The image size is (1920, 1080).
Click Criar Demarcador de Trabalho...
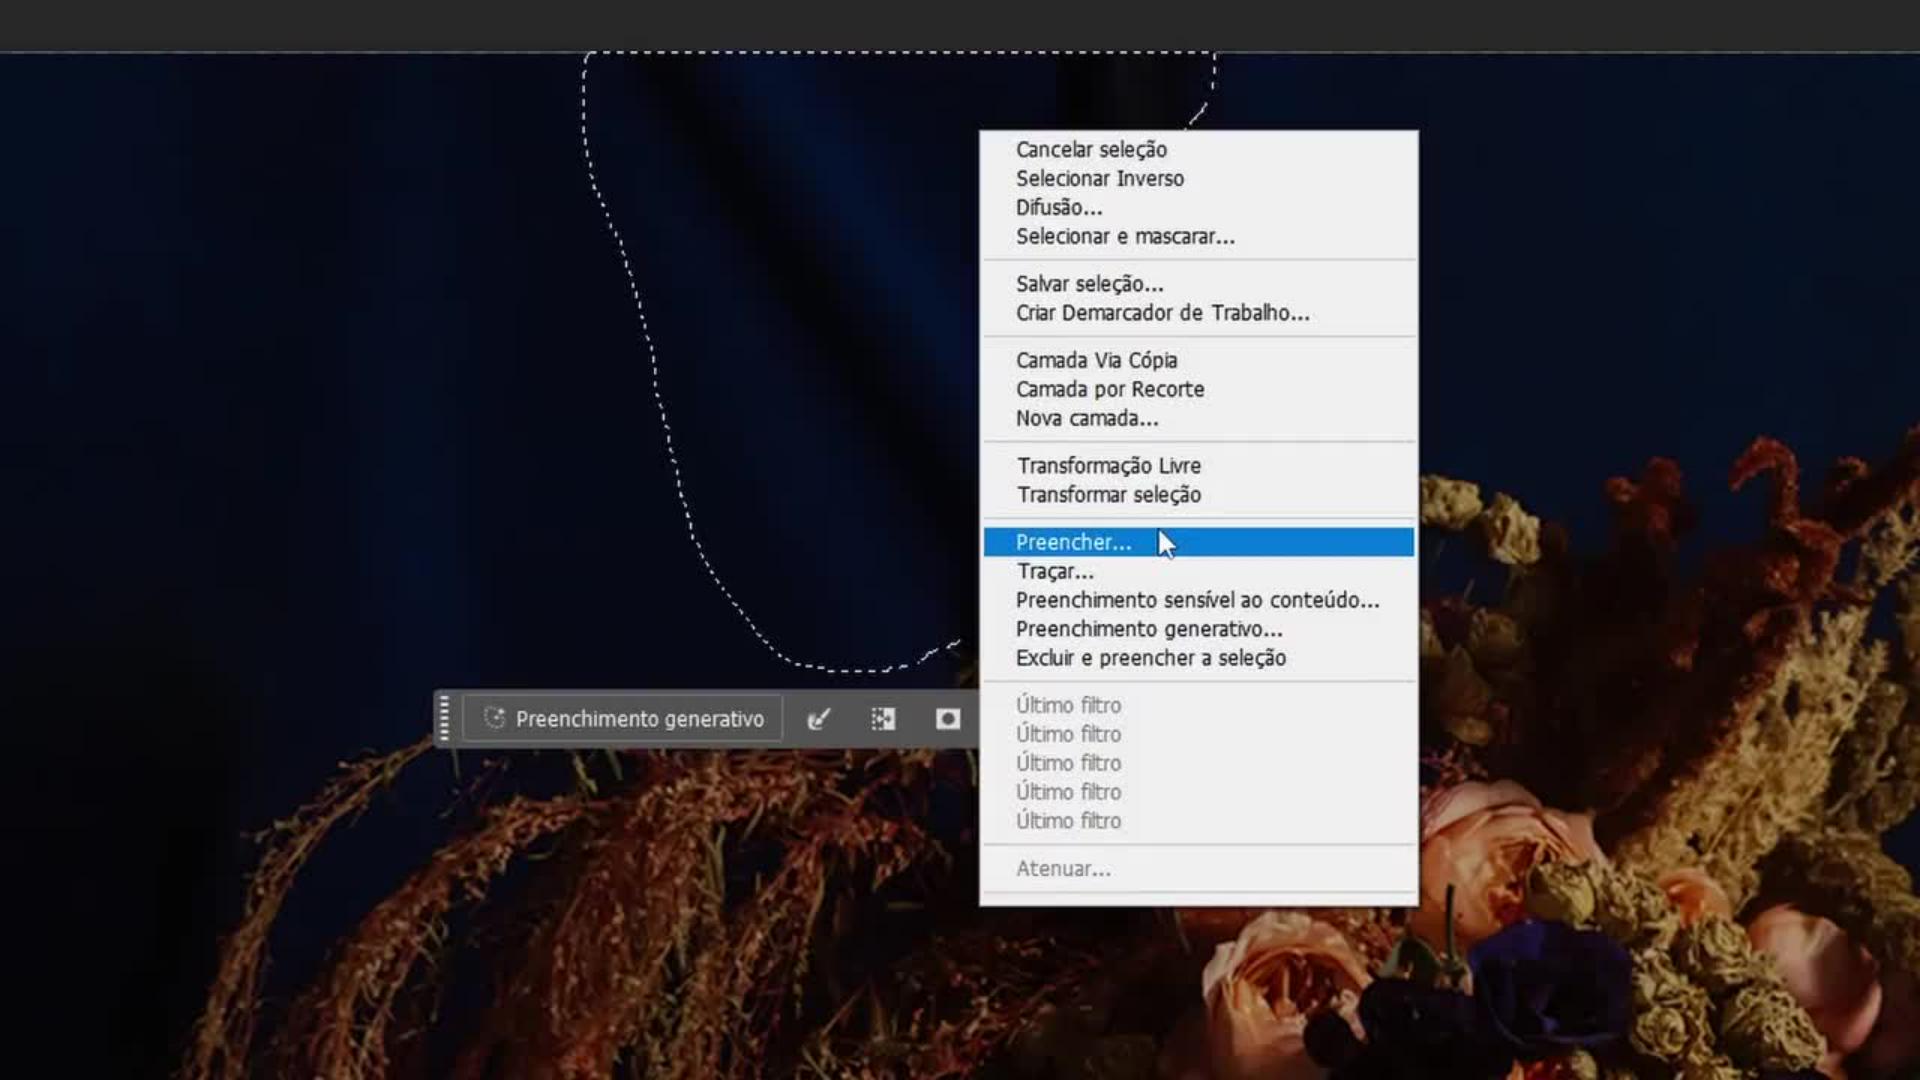[x=1162, y=313]
